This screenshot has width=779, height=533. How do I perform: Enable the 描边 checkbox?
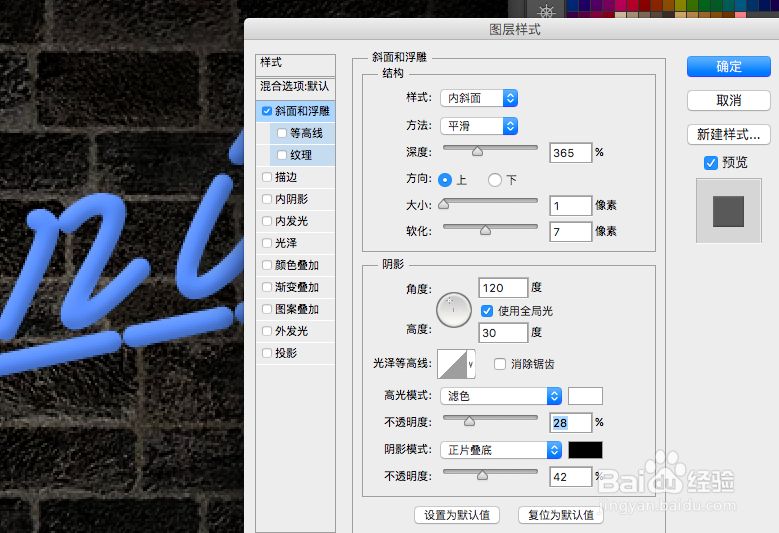click(x=267, y=177)
